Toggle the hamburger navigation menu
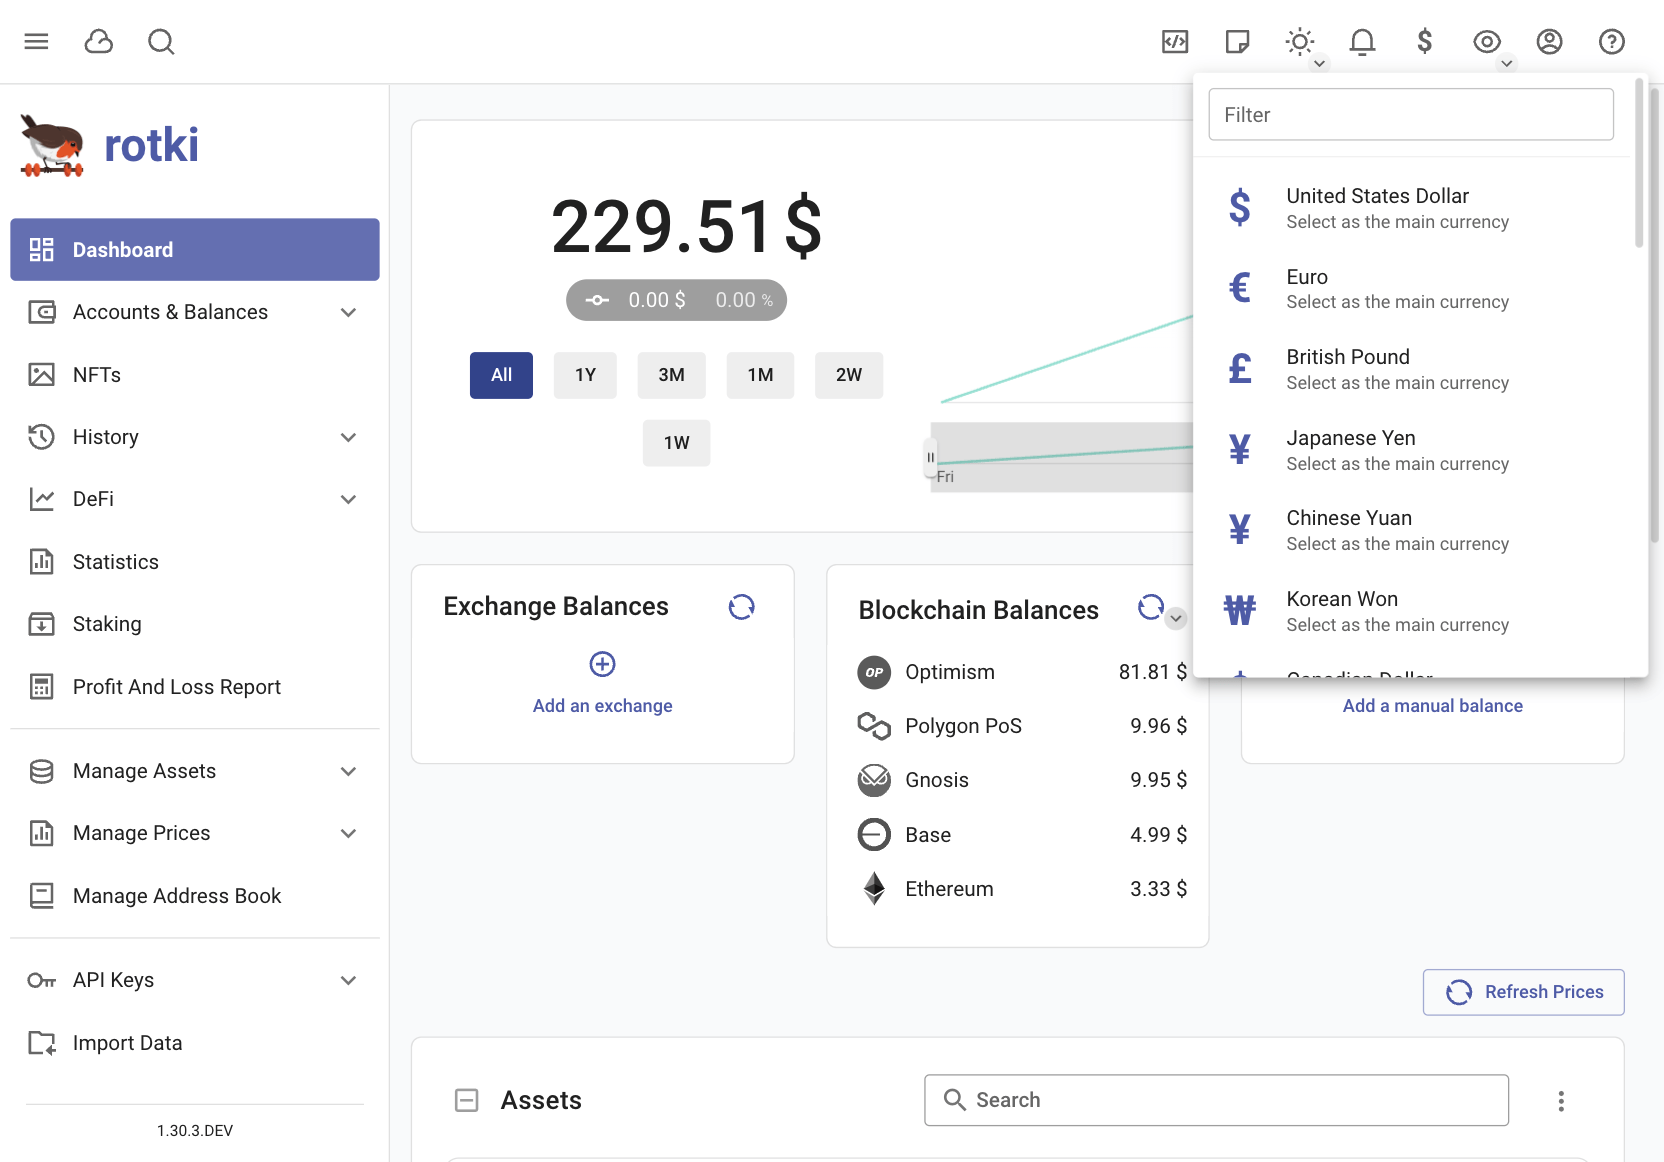This screenshot has width=1664, height=1162. click(x=37, y=41)
